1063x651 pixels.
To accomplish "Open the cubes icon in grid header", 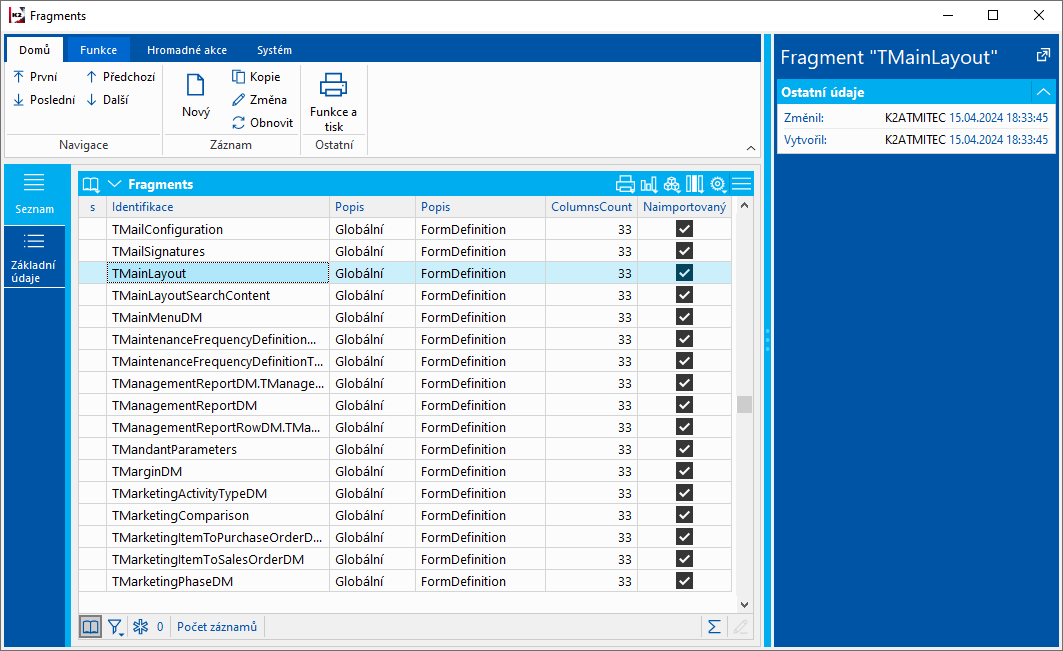I will click(x=671, y=184).
